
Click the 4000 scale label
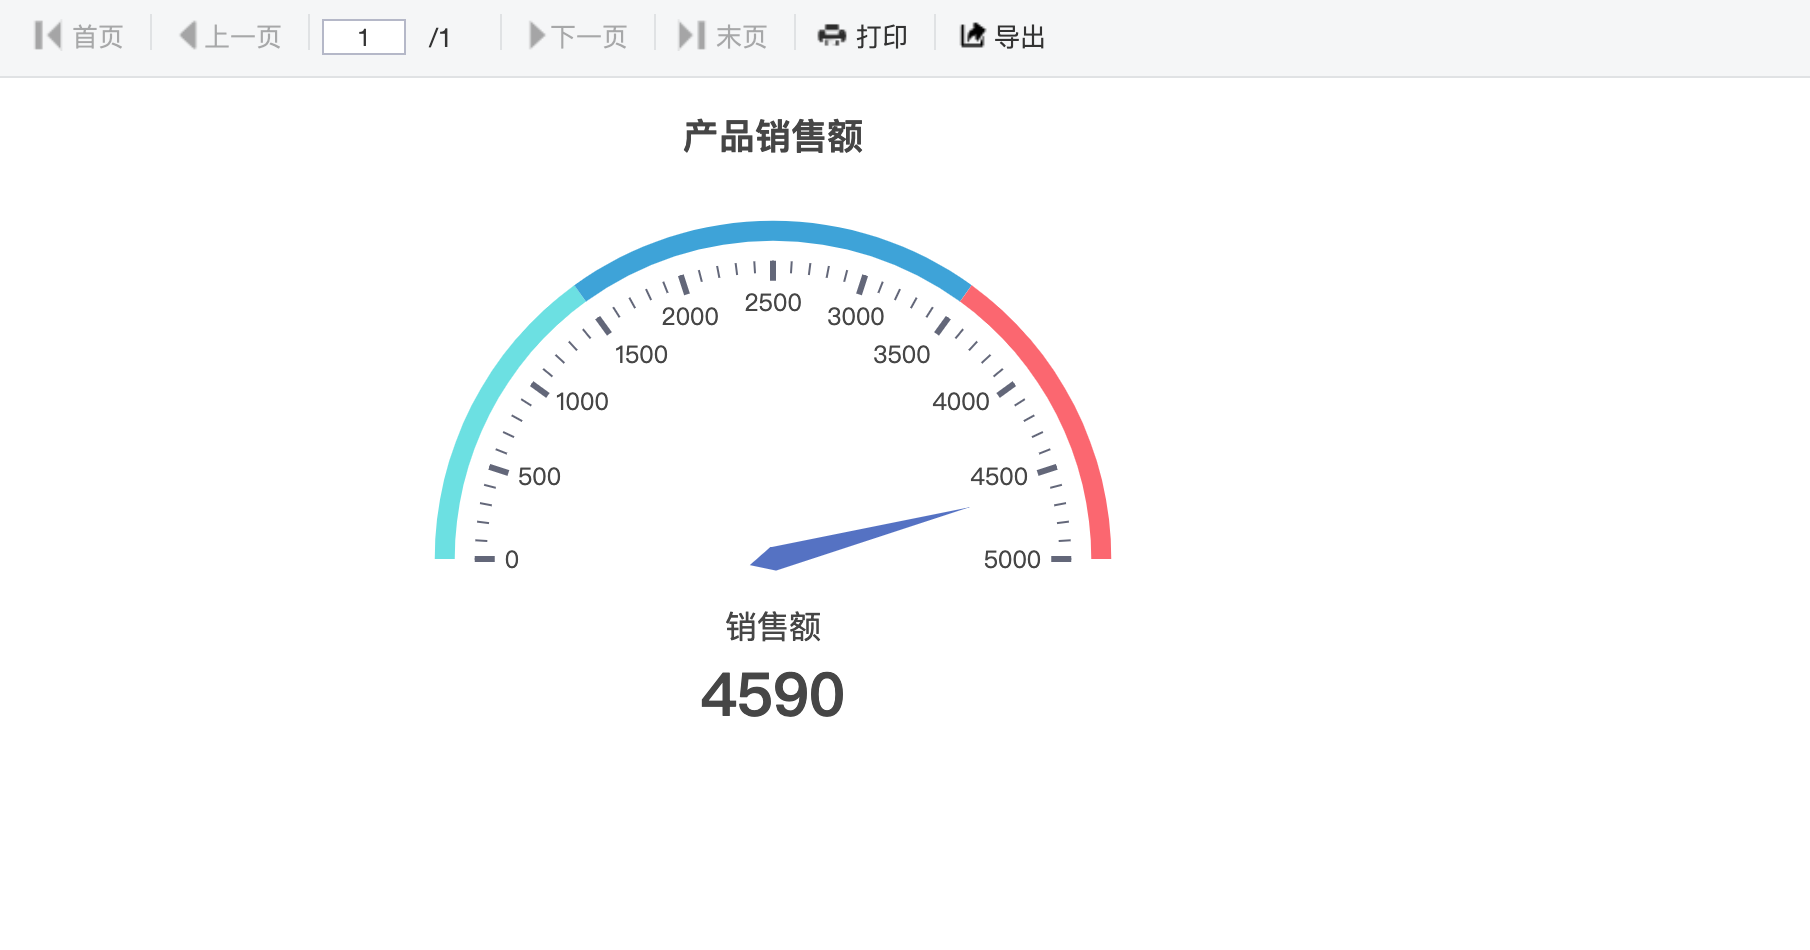(961, 401)
